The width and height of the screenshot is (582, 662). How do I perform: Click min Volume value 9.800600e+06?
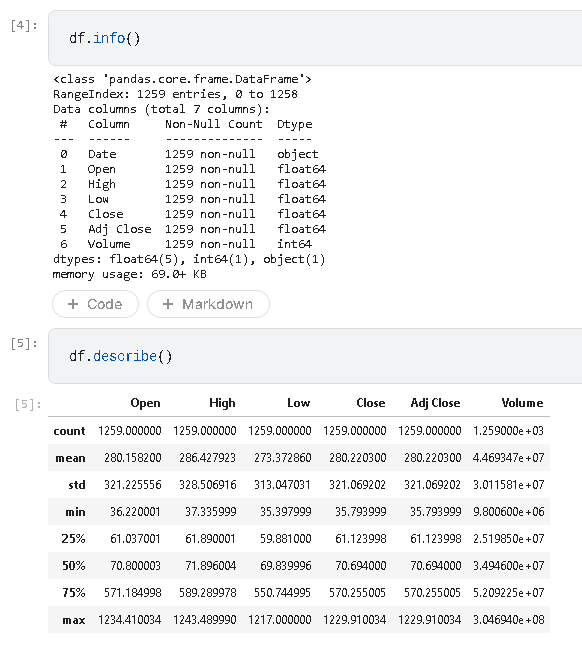[509, 512]
